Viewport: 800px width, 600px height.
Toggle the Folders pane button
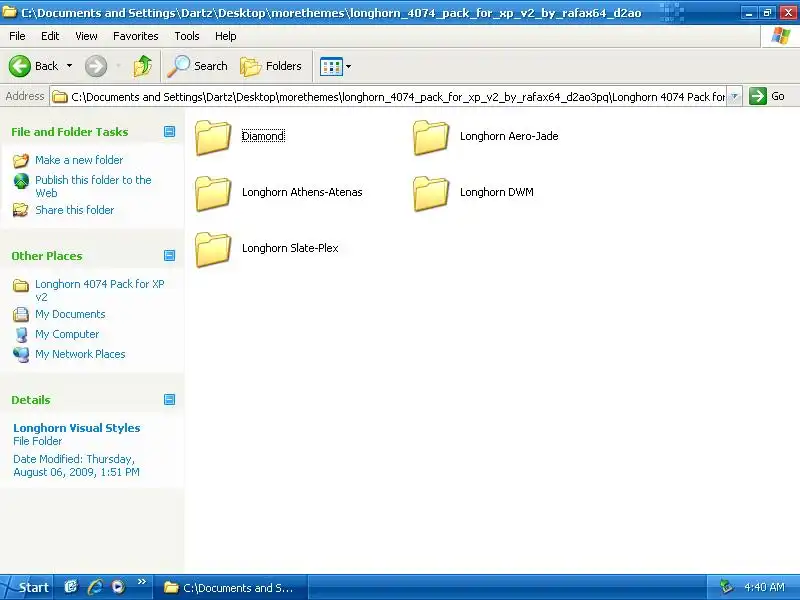pyautogui.click(x=271, y=66)
